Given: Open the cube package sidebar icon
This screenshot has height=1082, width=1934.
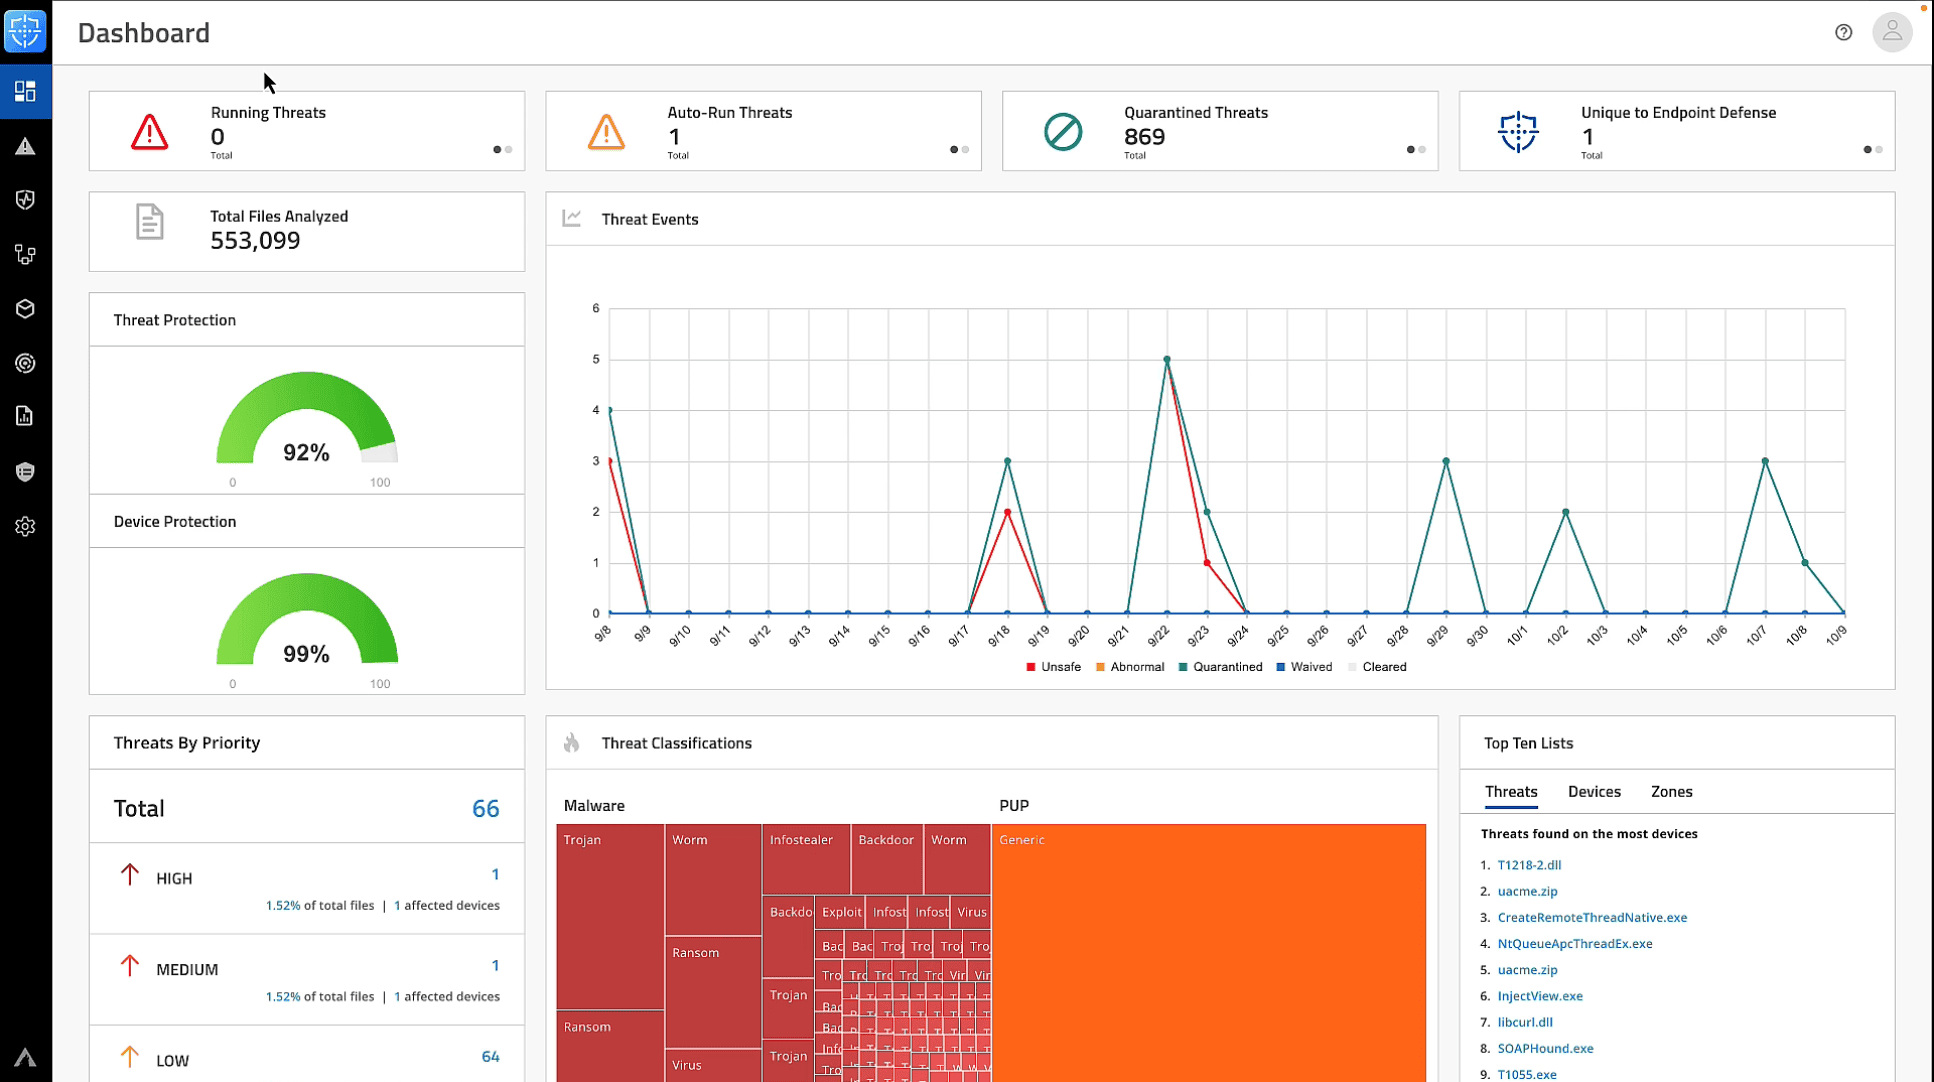Looking at the screenshot, I should pos(25,309).
